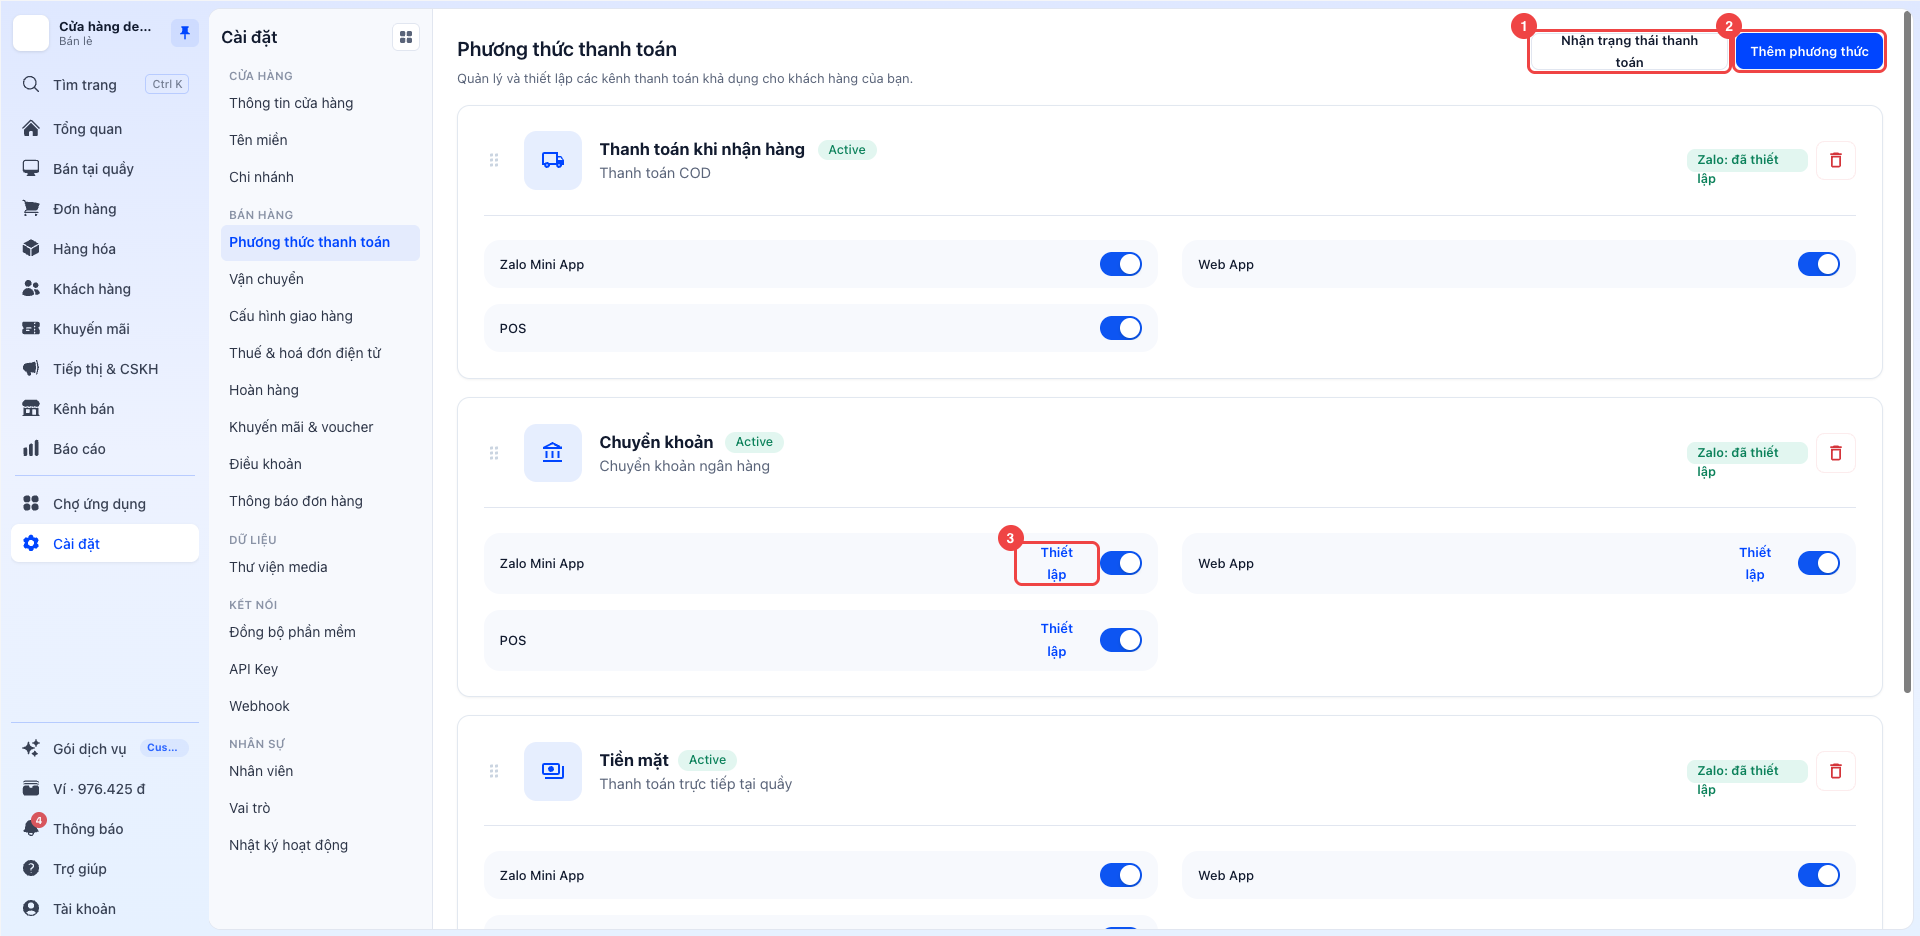This screenshot has width=1920, height=936.
Task: Go to Webhook settings
Action: click(x=320, y=706)
